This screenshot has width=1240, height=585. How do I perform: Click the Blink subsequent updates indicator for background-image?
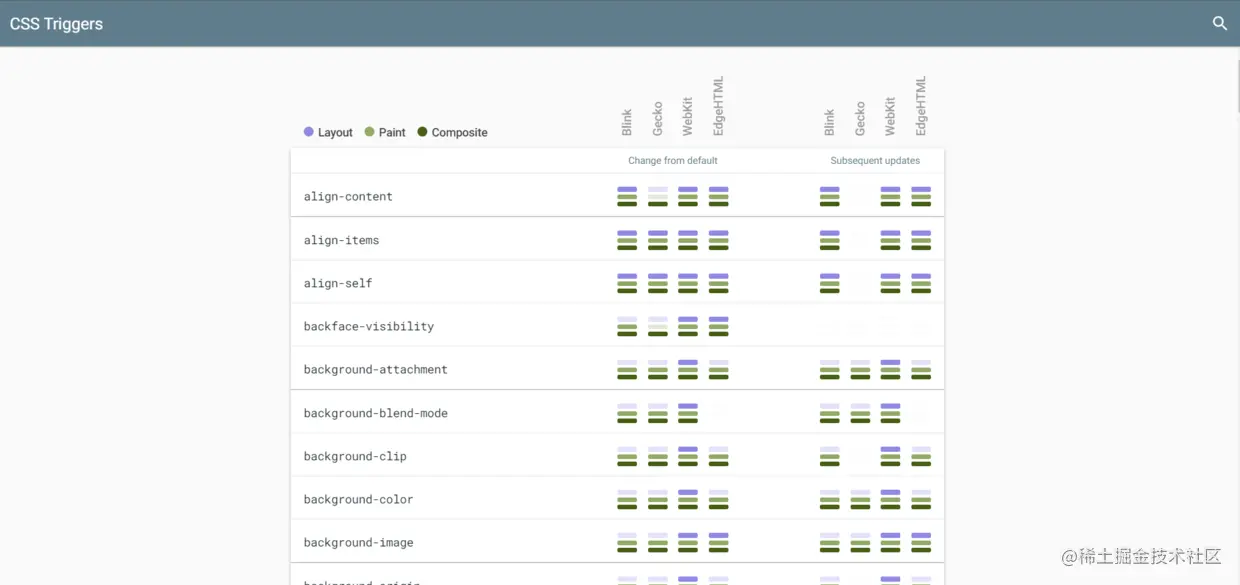pyautogui.click(x=829, y=541)
